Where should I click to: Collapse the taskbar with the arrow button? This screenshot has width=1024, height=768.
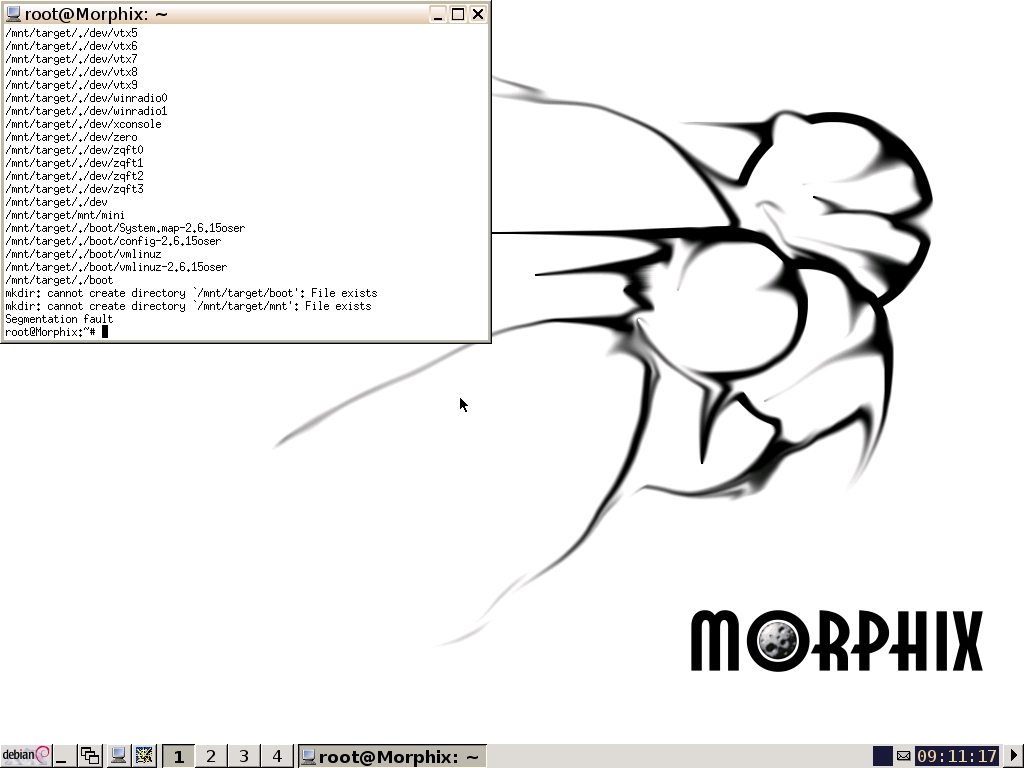pos(1013,756)
